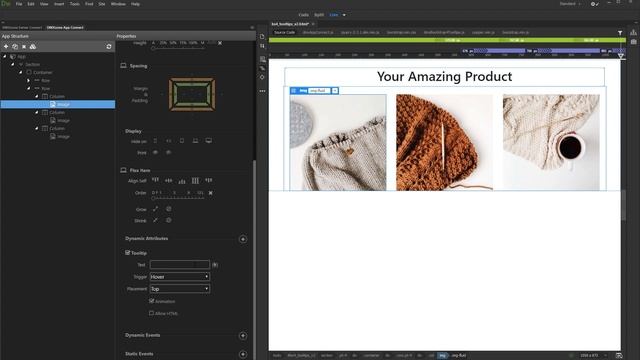Click the related files filter funnel icon

(620, 33)
